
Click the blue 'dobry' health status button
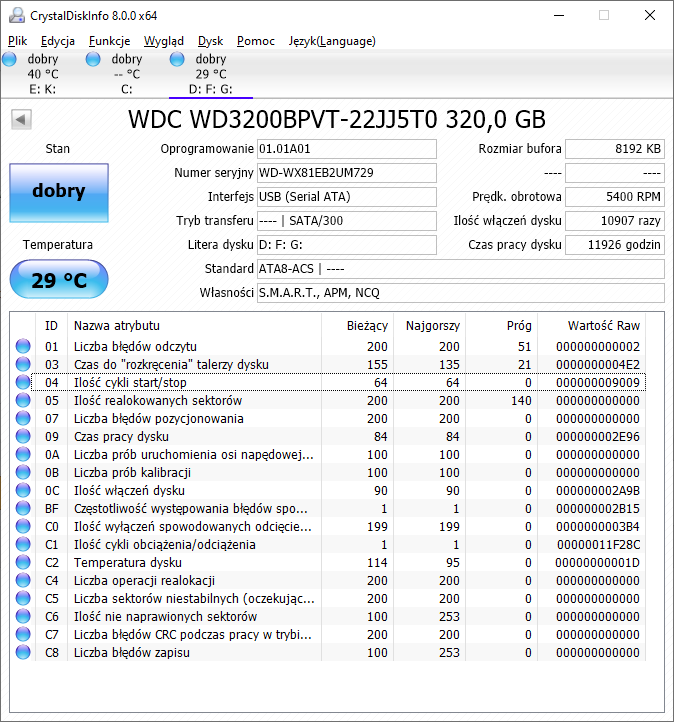tap(59, 193)
